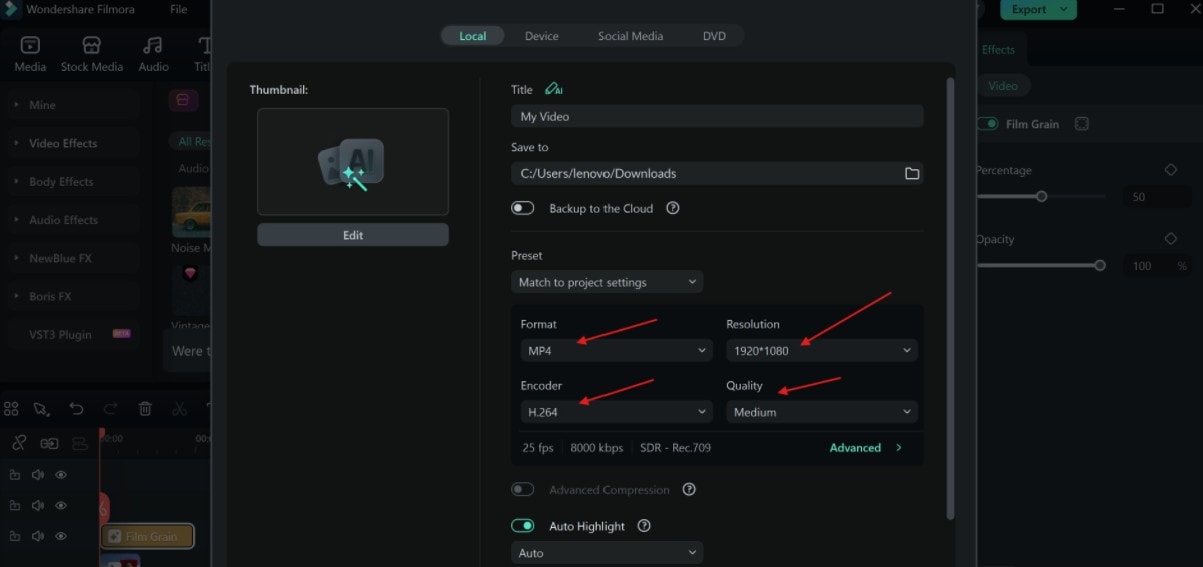Click the Save to path field
The image size is (1203, 567).
pos(717,173)
